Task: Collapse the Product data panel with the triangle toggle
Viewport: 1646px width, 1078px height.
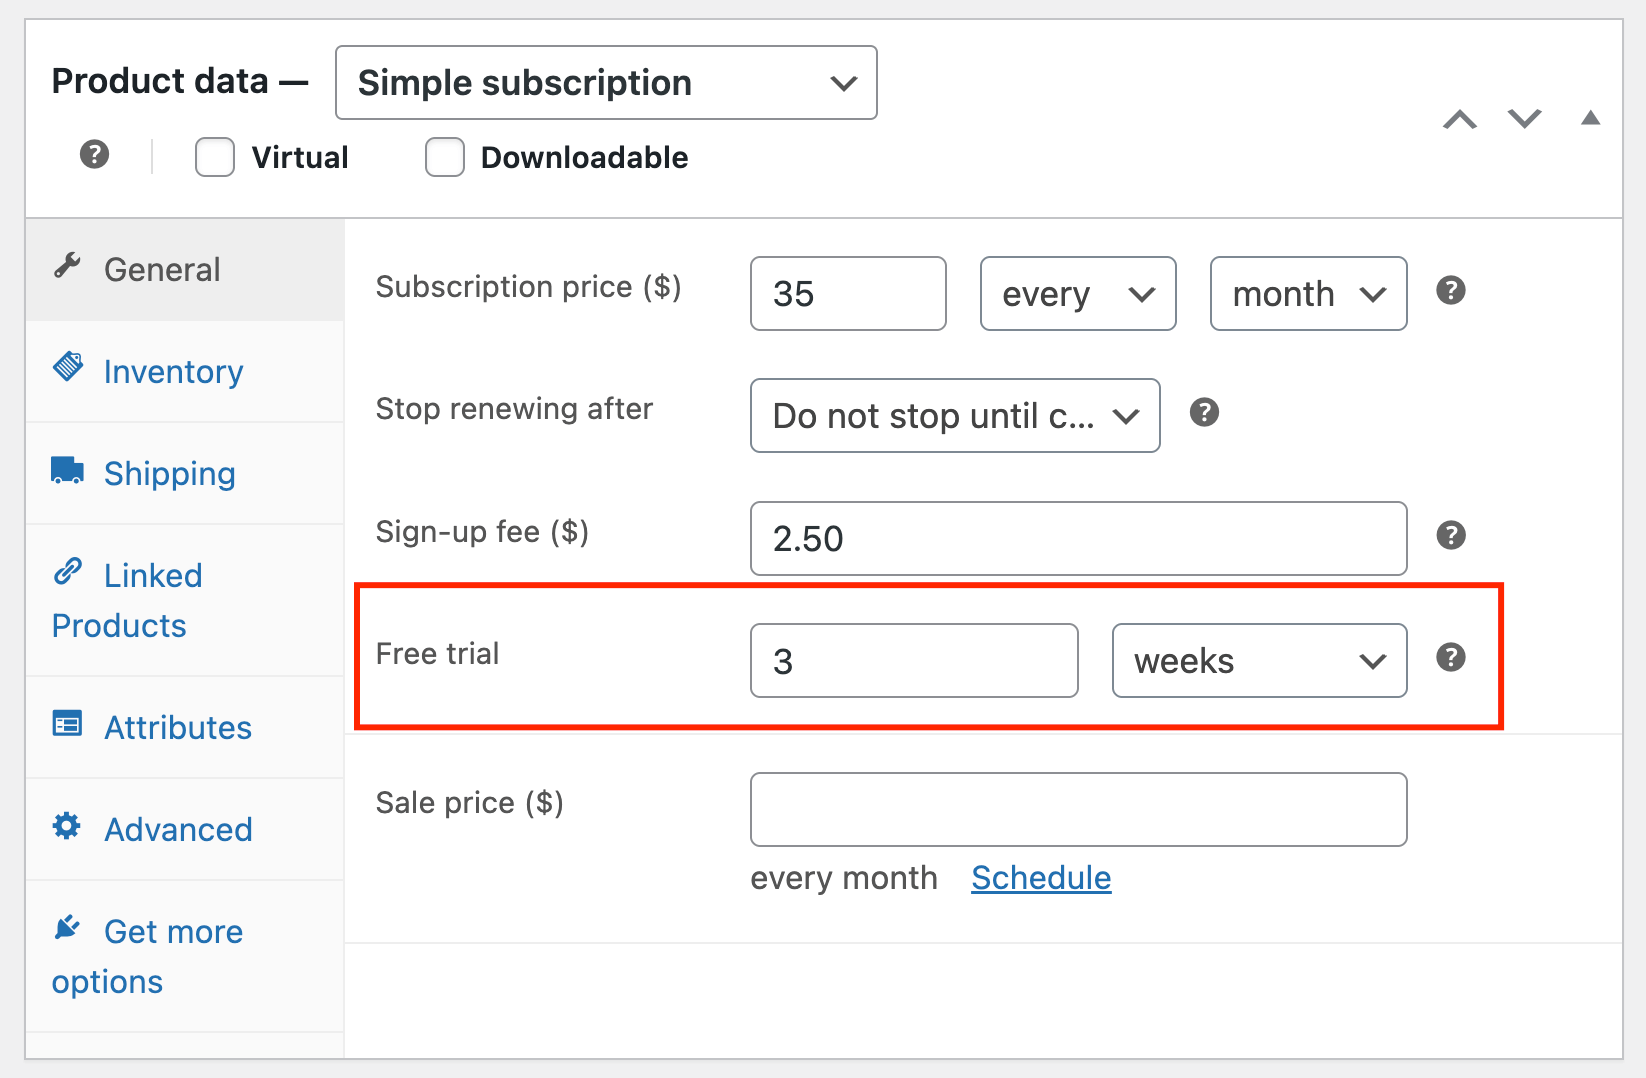Action: point(1590,118)
